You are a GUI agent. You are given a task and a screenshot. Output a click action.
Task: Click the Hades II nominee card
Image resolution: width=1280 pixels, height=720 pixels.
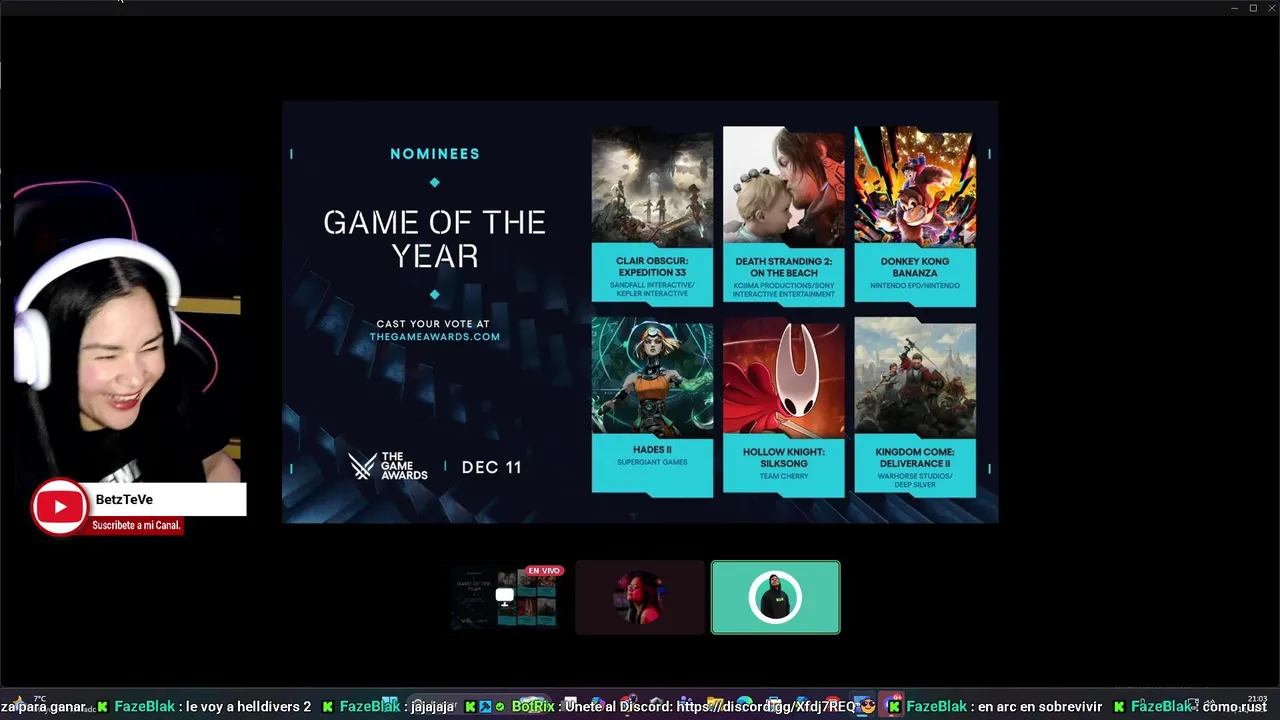tap(652, 406)
